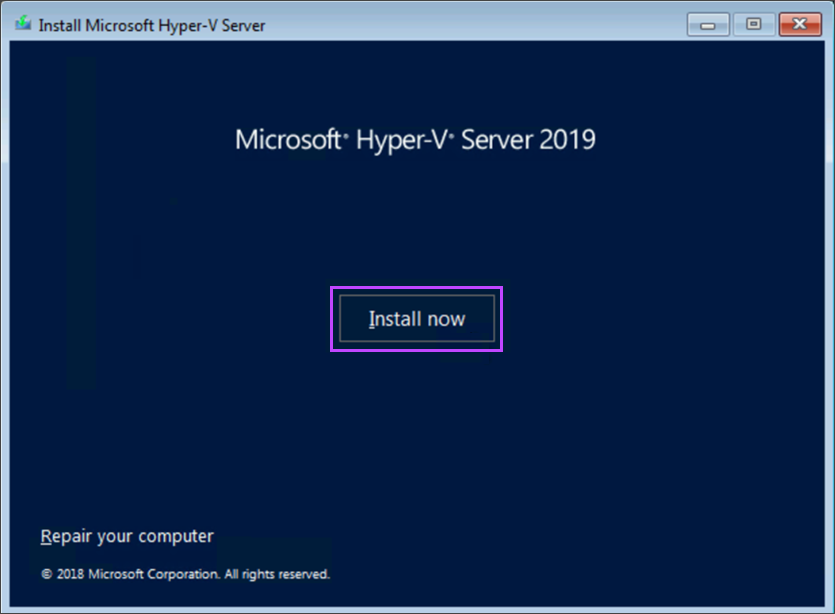Screen dimensions: 835x614
Task: Click the word now on the install button
Action: point(445,320)
